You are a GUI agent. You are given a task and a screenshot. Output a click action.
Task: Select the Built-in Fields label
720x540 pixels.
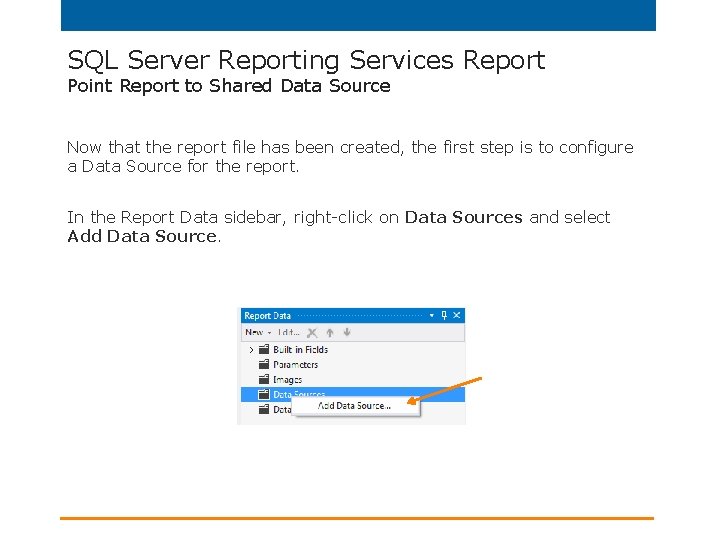301,350
